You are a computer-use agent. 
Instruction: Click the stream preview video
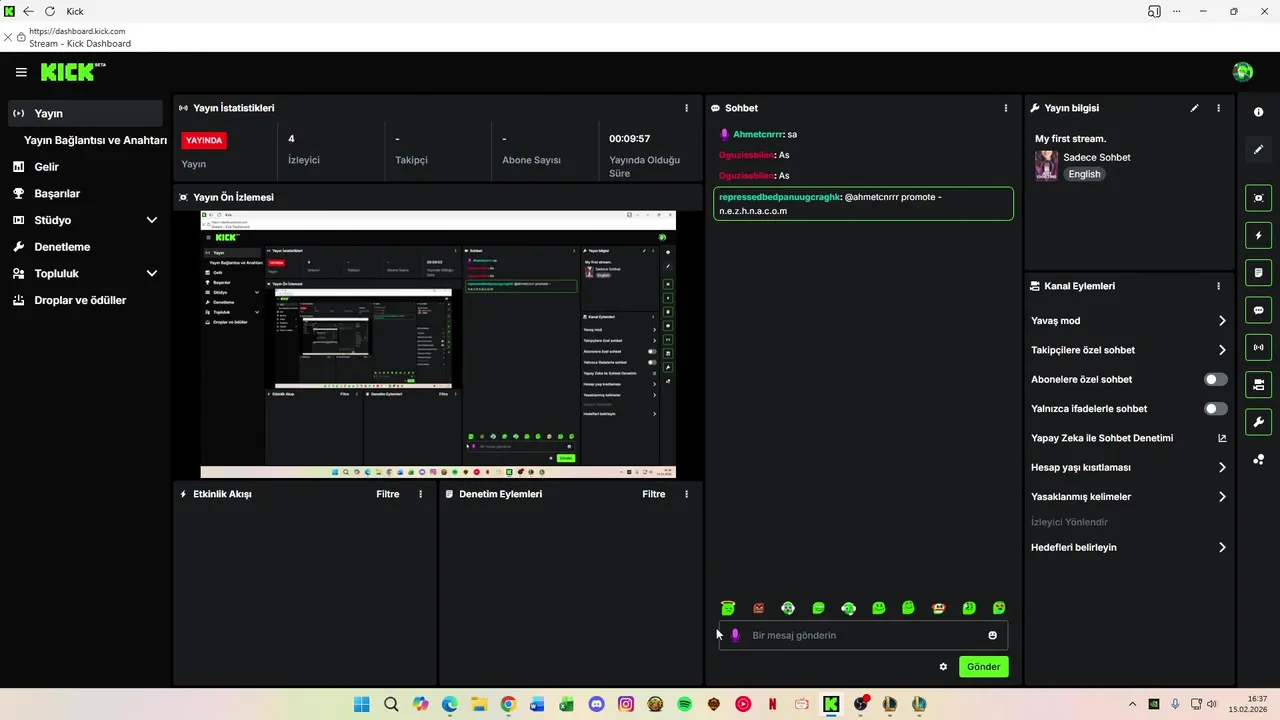coord(438,344)
